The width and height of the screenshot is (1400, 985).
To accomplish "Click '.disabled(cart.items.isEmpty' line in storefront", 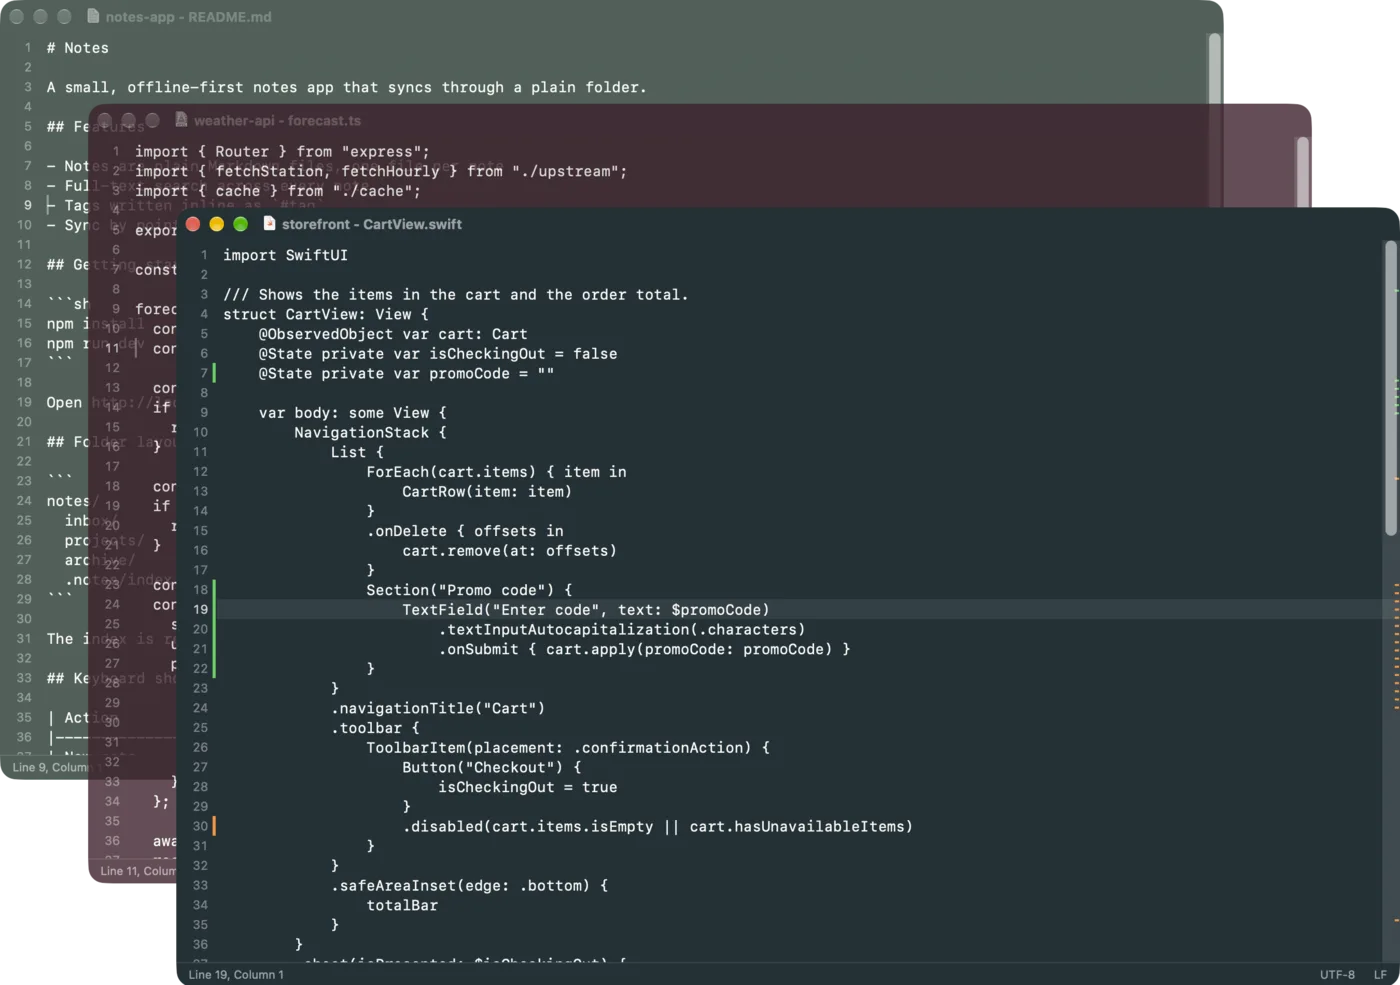I will (x=657, y=826).
